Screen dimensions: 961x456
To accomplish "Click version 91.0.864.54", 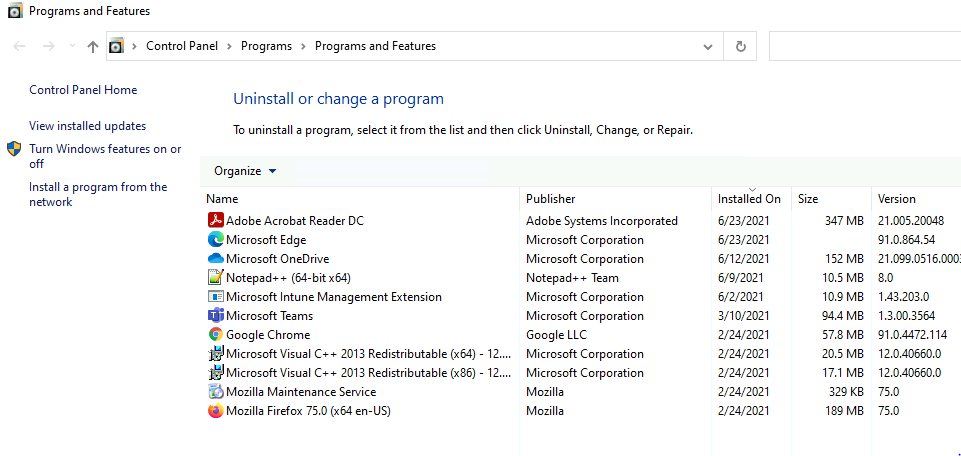I will 906,240.
